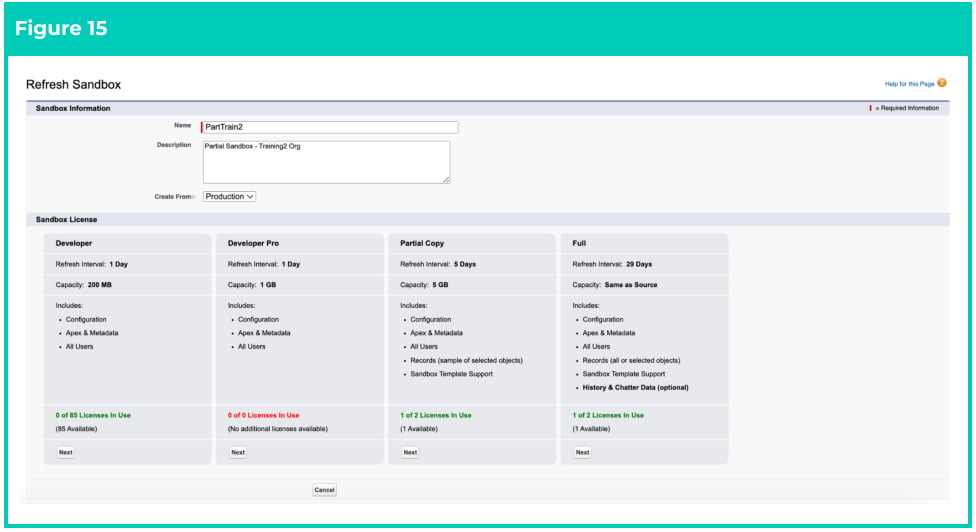Viewport: 976px width, 532px height.
Task: Click the description textarea resize handle
Action: (446, 180)
